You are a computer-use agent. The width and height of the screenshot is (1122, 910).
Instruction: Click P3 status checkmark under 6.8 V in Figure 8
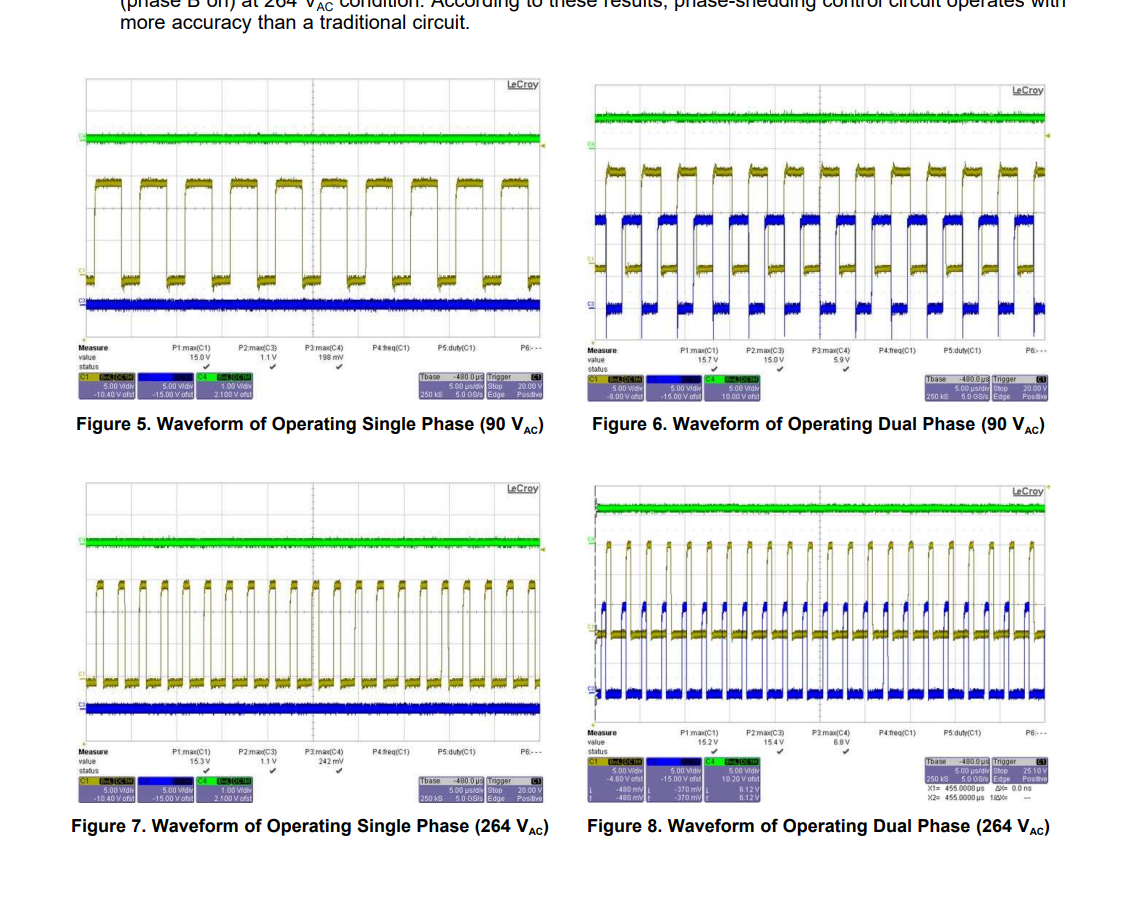(846, 751)
